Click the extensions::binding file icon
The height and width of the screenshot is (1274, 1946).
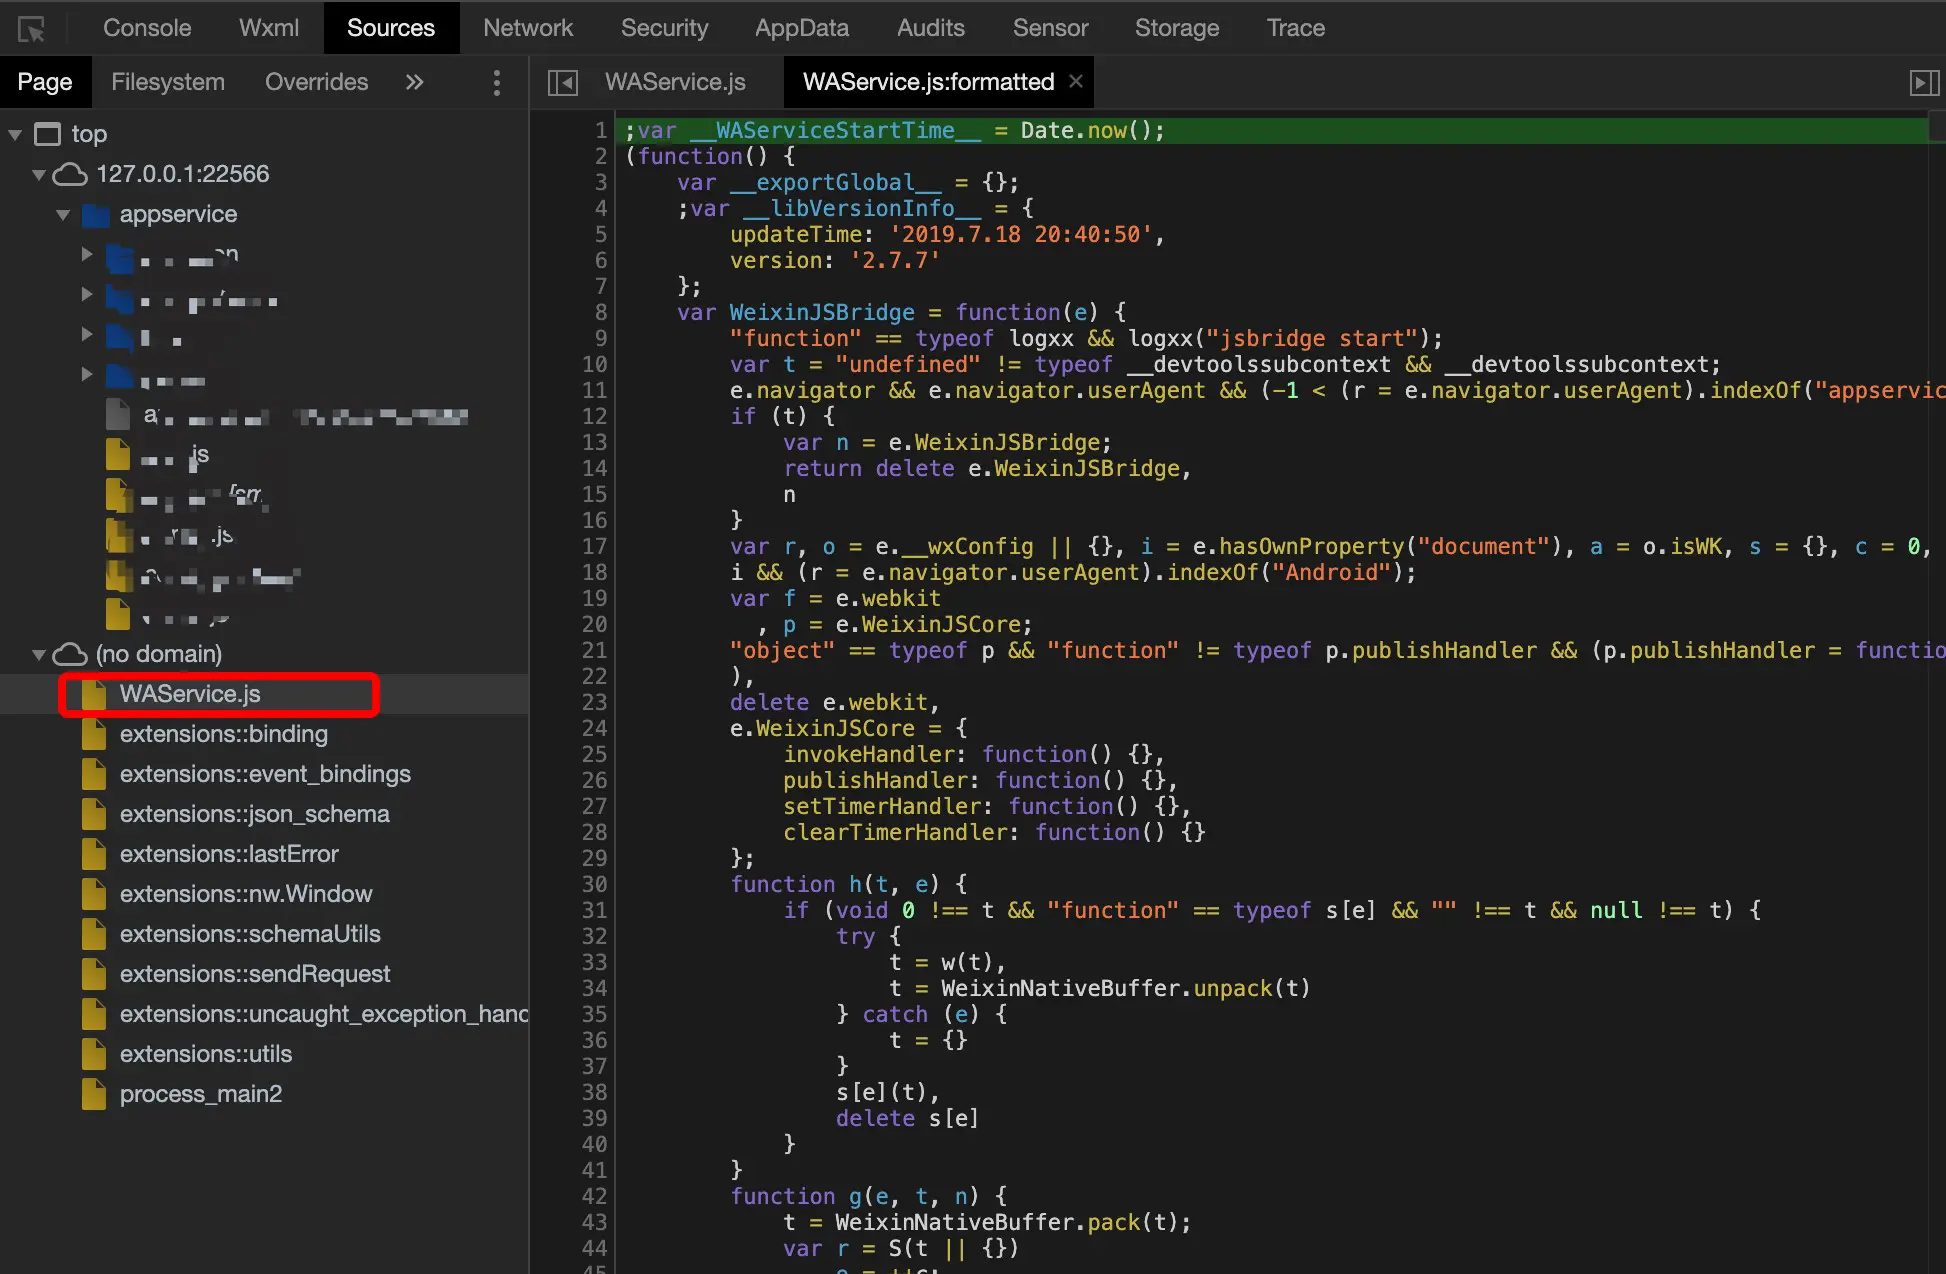94,734
